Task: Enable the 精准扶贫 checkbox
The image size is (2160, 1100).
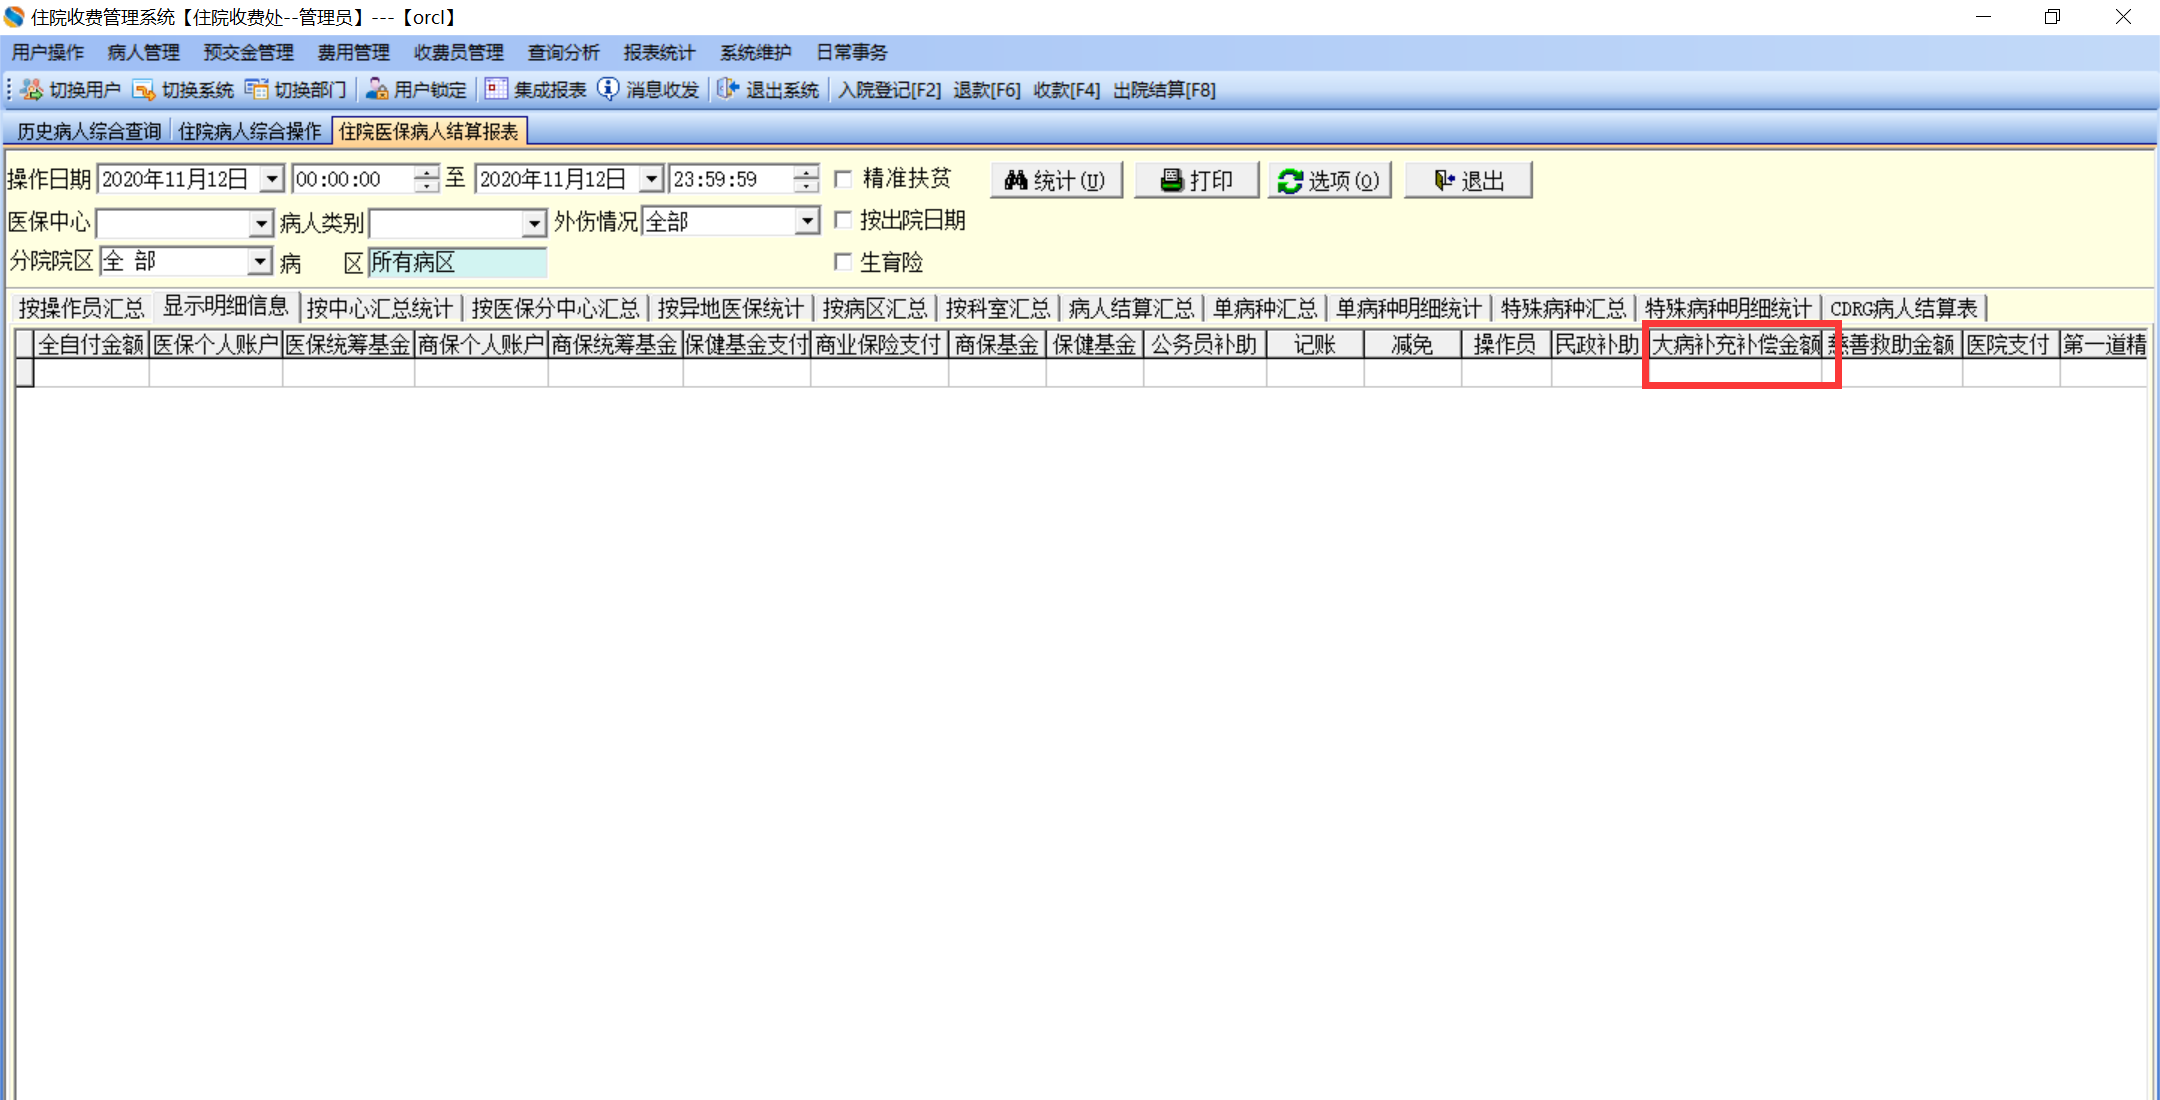Action: [843, 179]
